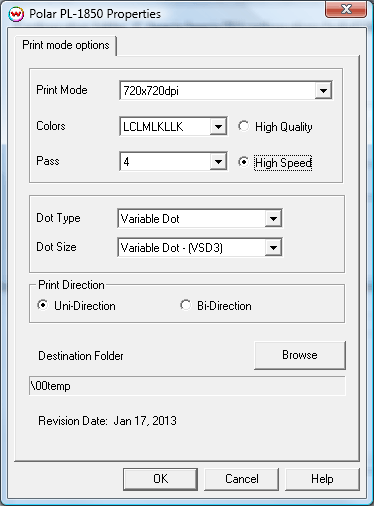
Task: Open the Colors LCLMLKLLK combo box
Action: coord(173,126)
